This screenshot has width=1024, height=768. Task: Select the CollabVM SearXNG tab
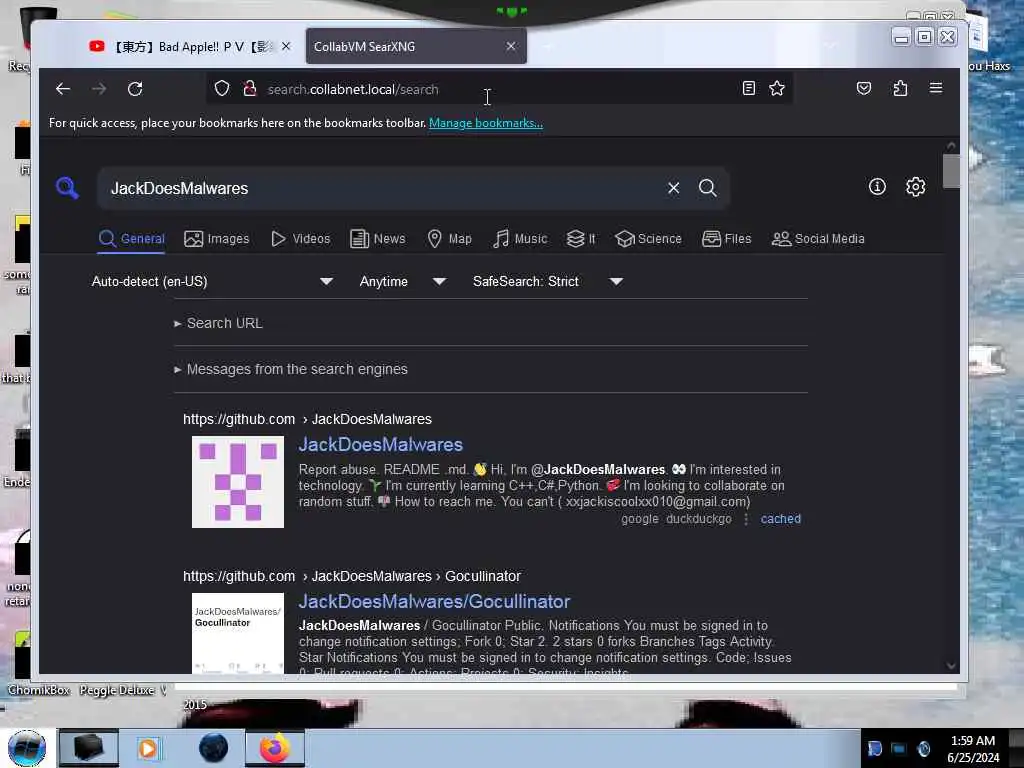point(416,46)
